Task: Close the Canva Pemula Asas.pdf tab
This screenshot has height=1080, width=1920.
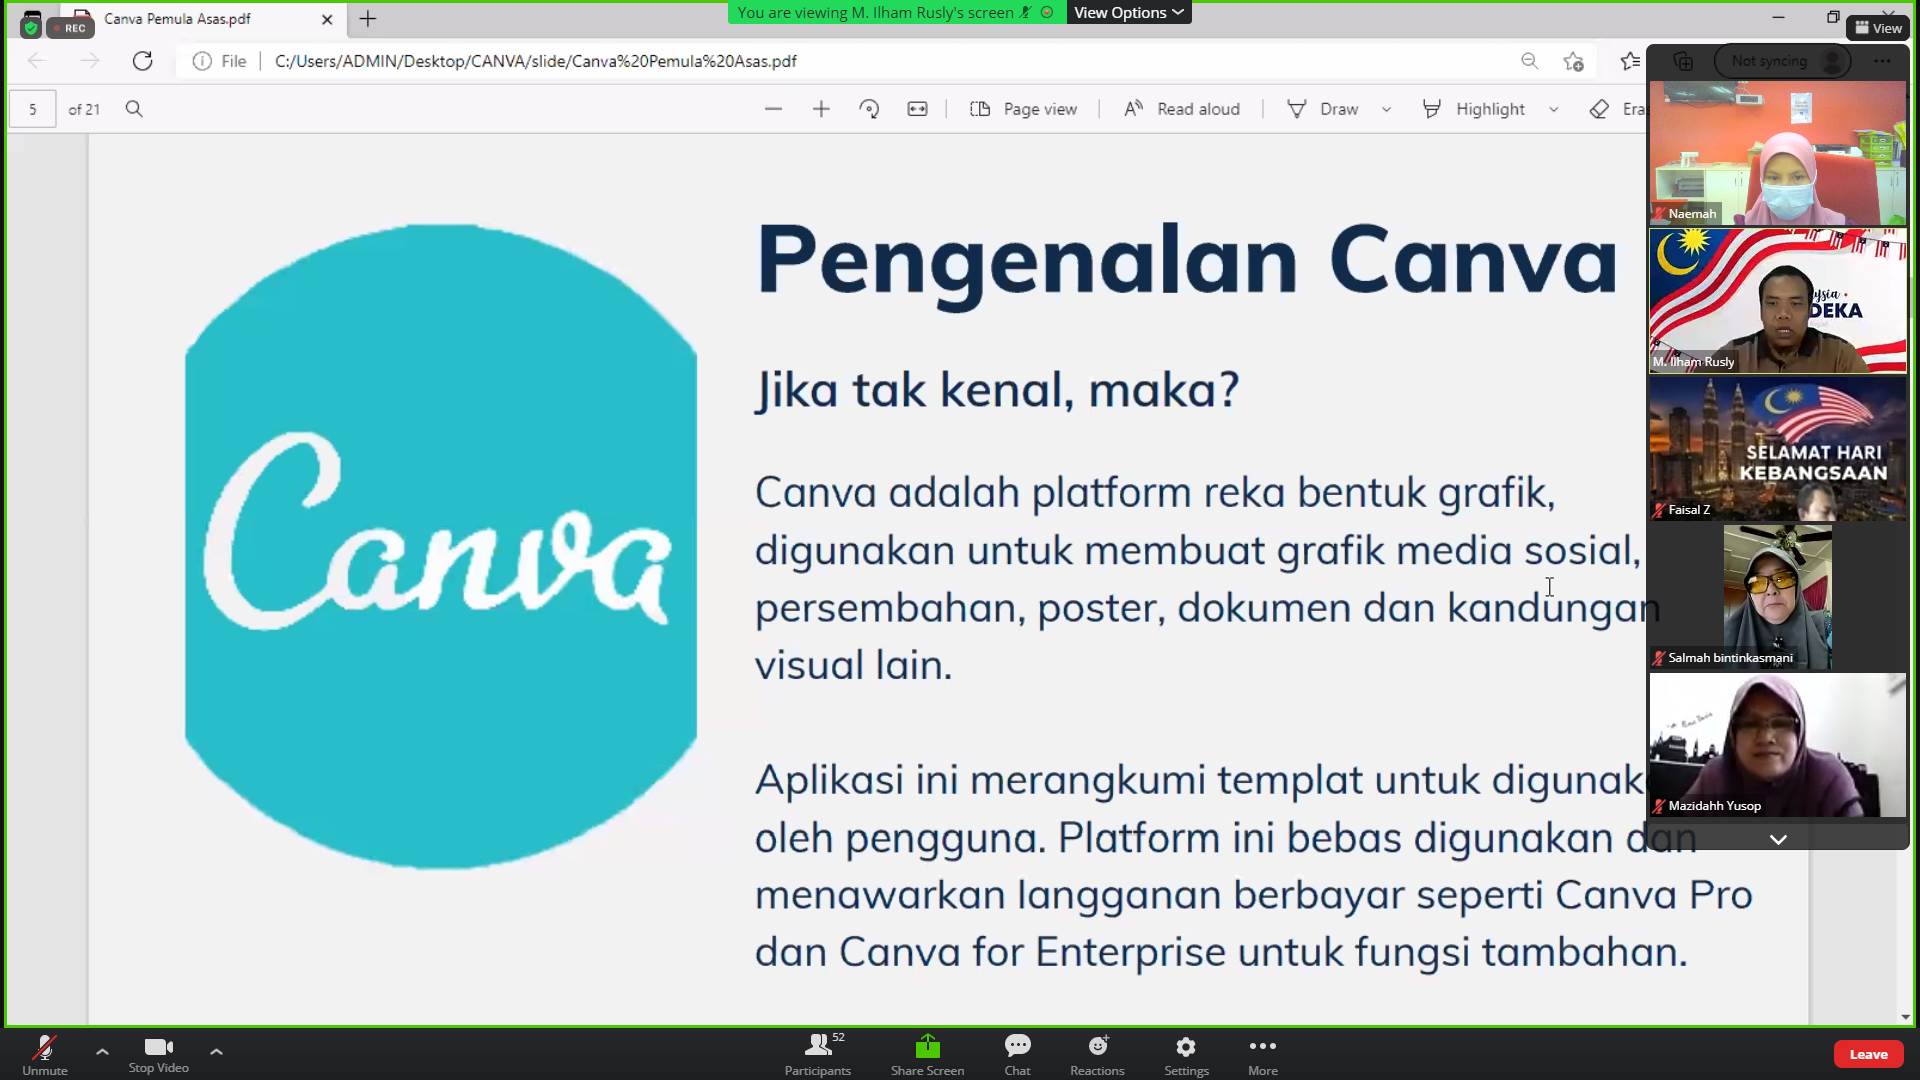Action: point(327,19)
